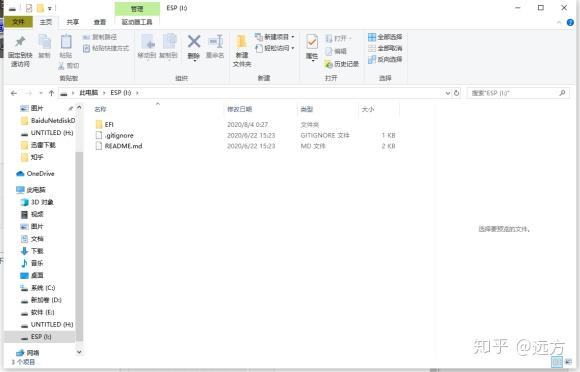Open the Drive Tools tab
The width and height of the screenshot is (580, 372).
[137, 22]
